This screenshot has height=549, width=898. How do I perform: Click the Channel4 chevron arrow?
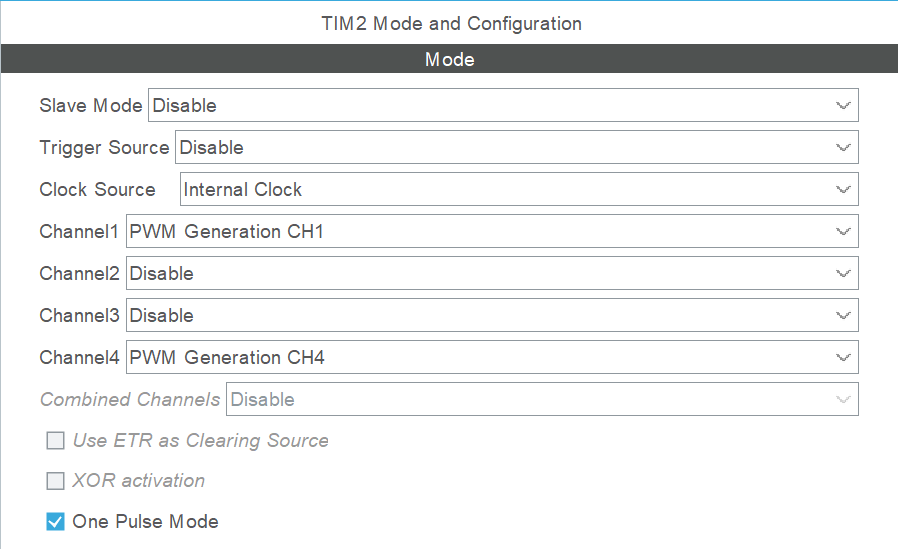843,358
